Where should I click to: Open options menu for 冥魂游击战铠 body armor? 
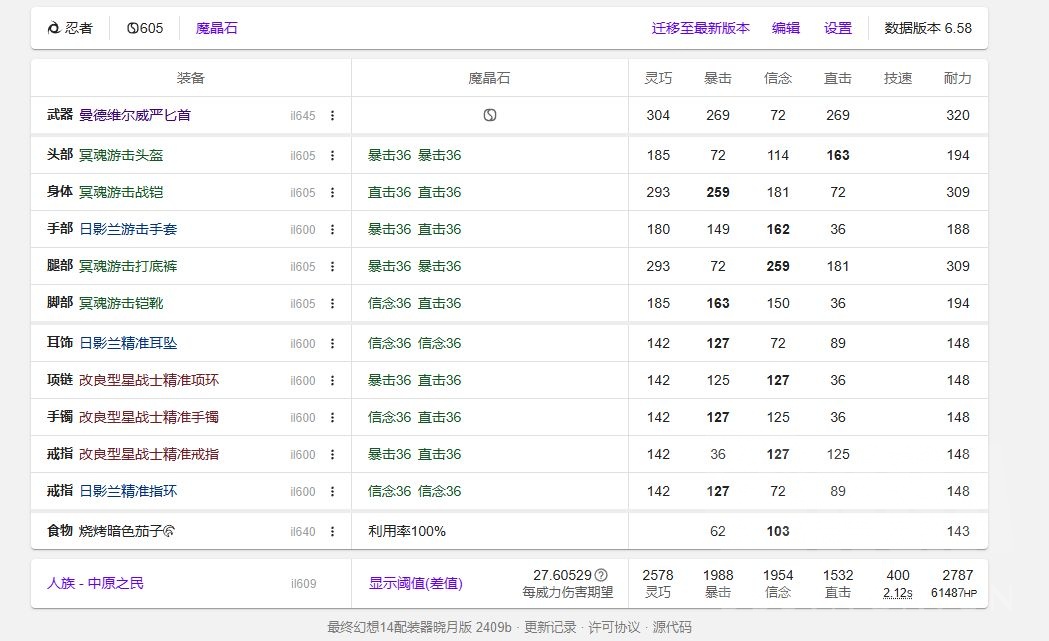pyautogui.click(x=333, y=191)
